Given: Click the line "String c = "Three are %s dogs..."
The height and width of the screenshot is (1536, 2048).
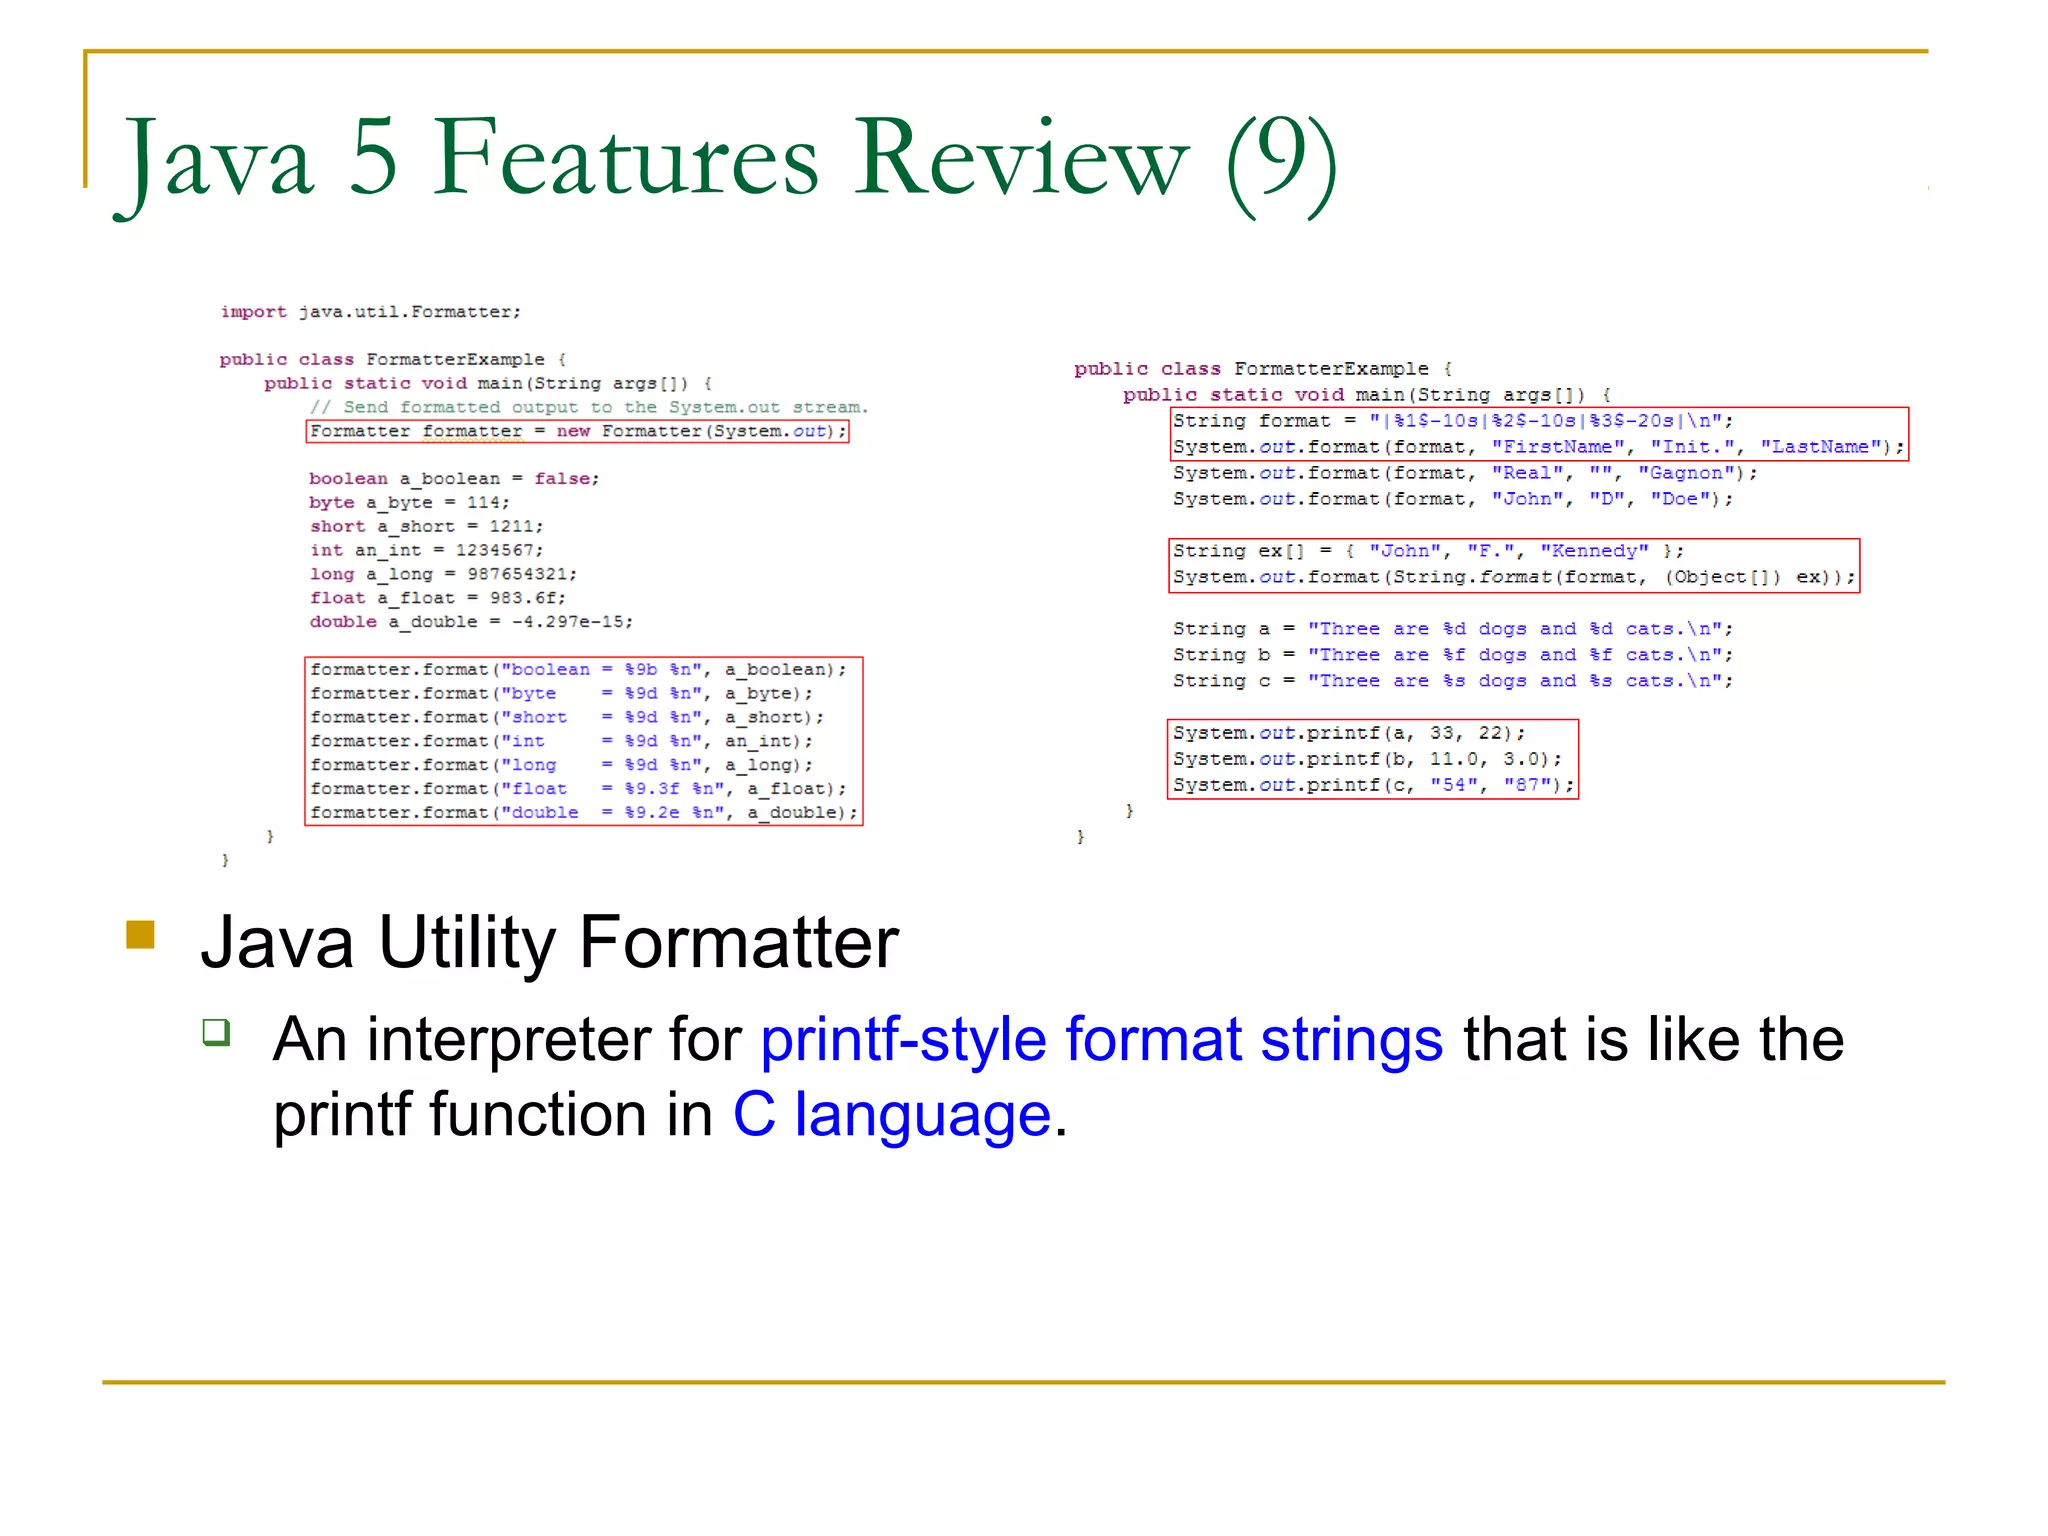Looking at the screenshot, I should [x=1453, y=681].
